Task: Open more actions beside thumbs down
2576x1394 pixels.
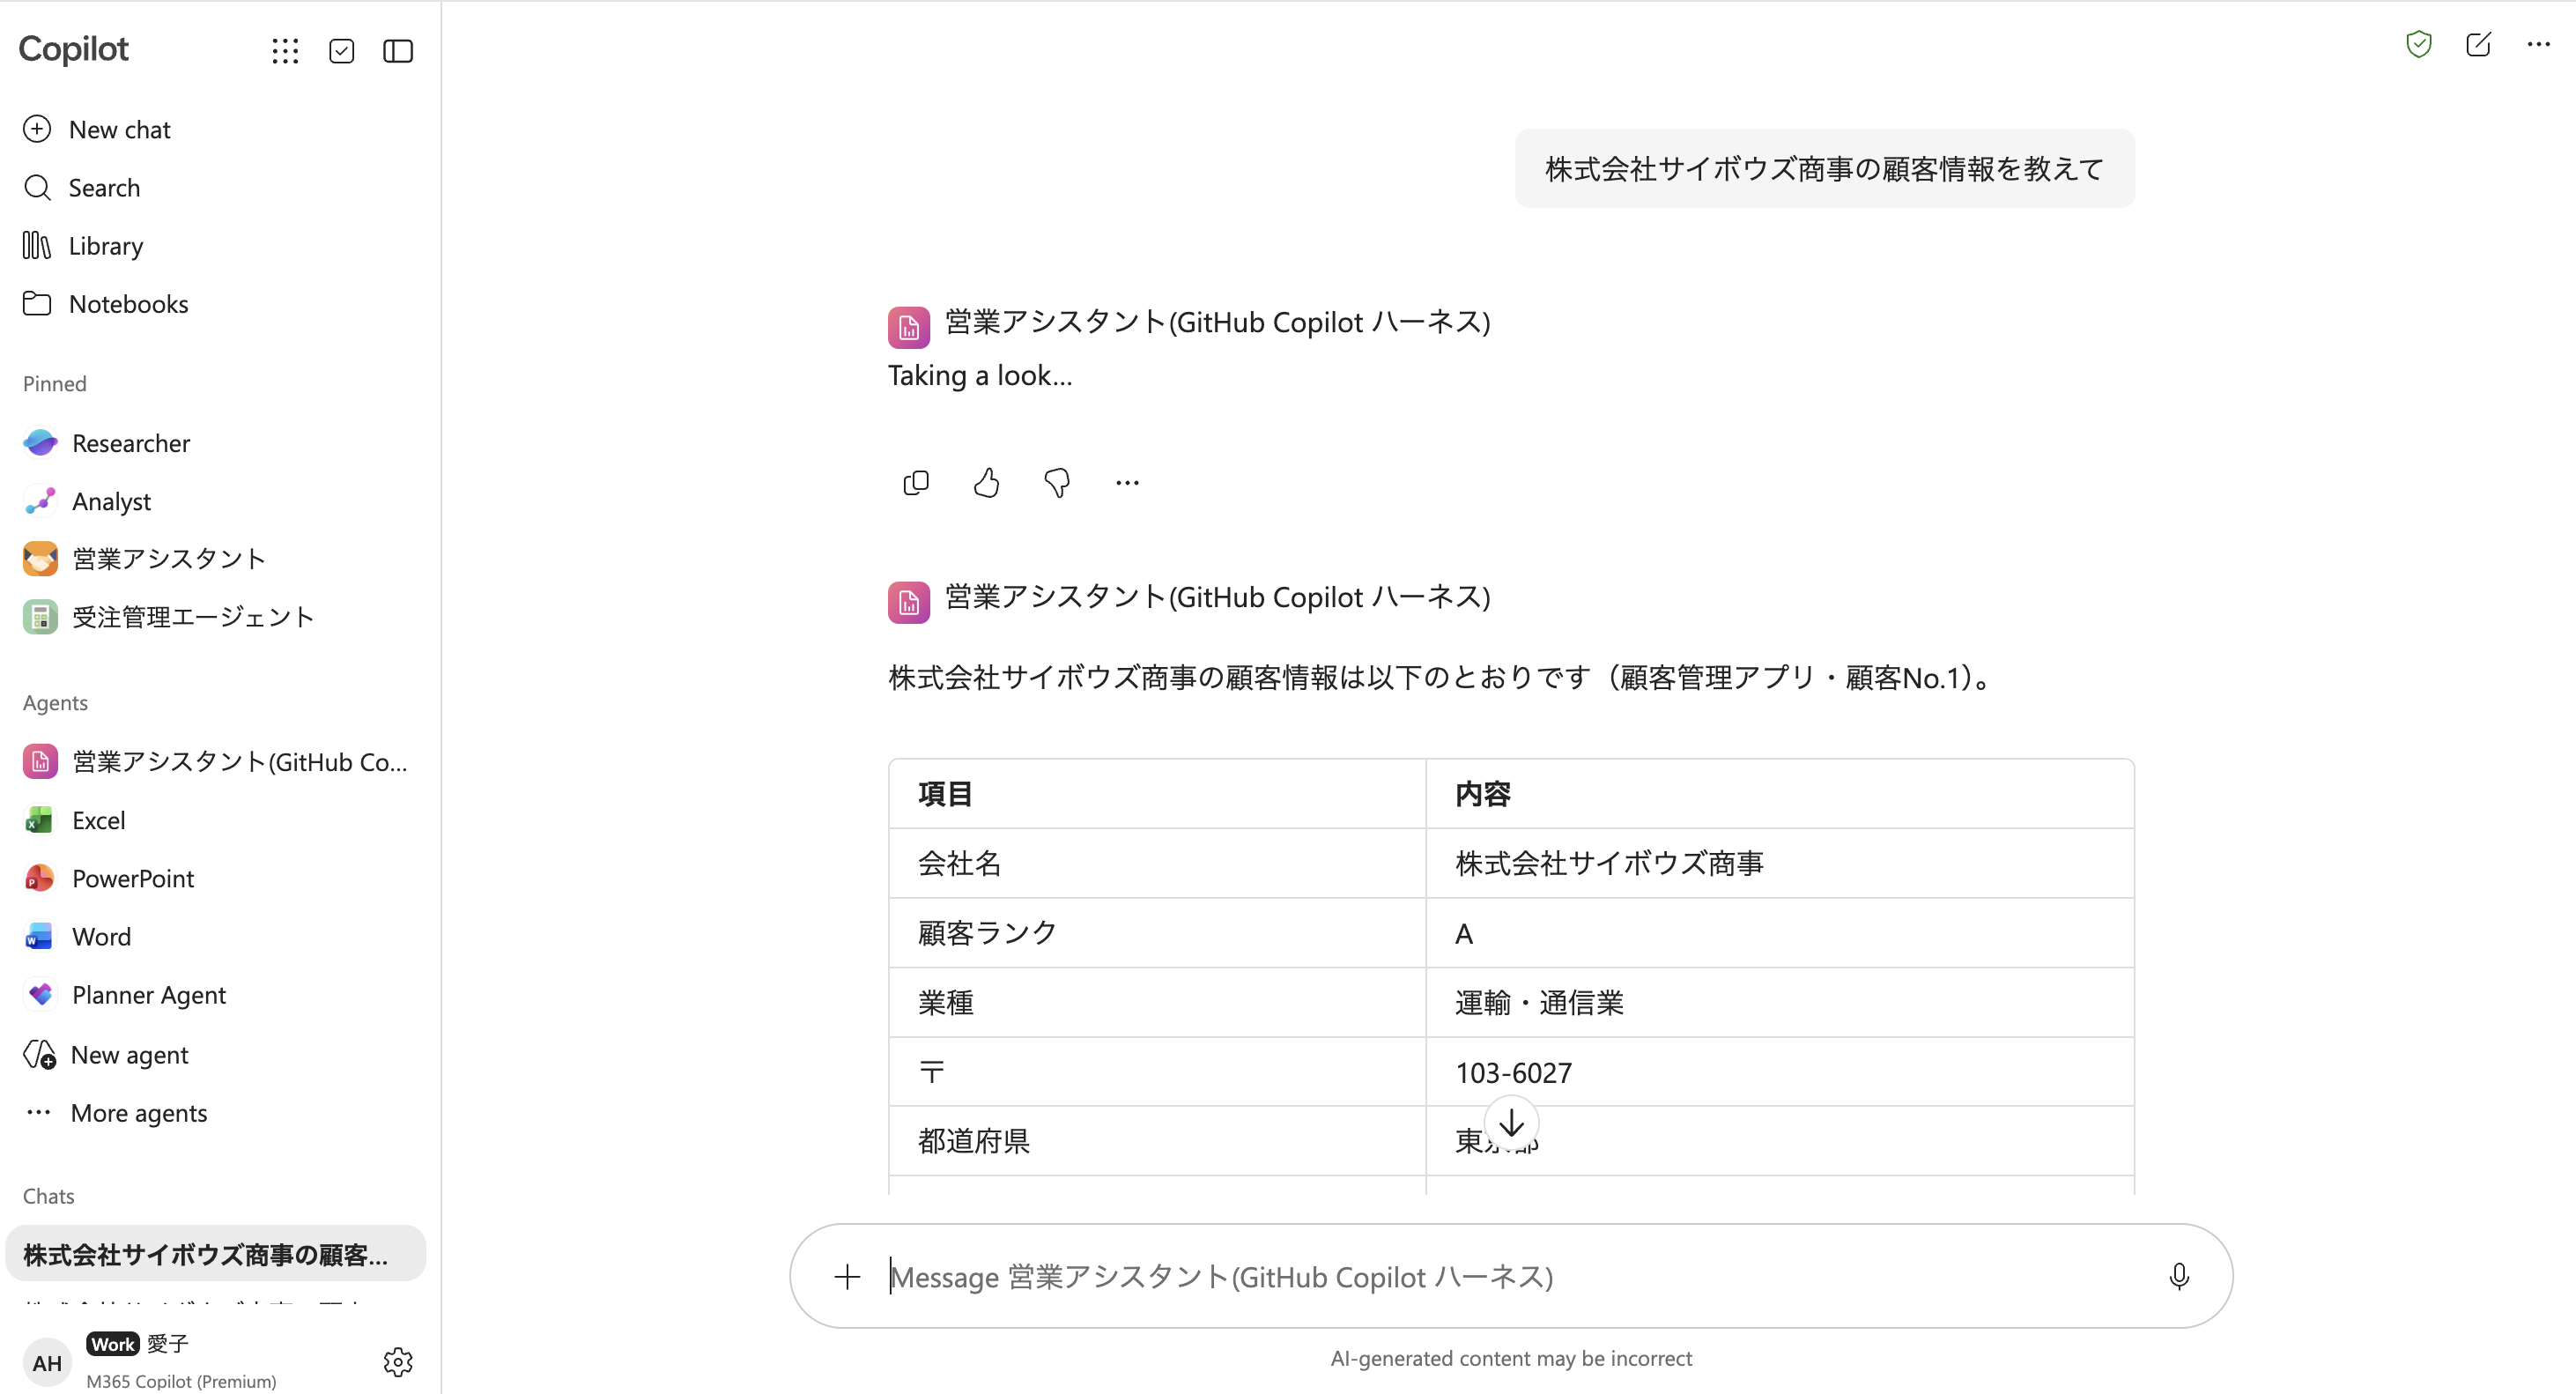Action: (1127, 483)
